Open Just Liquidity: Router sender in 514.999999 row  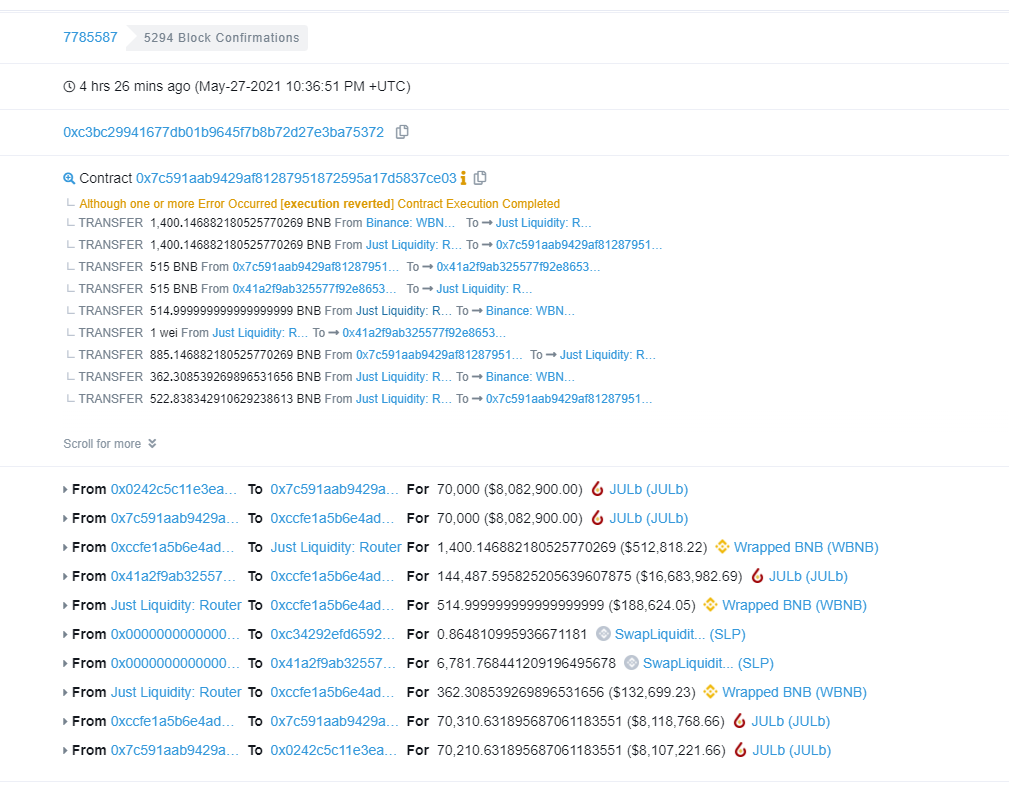click(176, 605)
